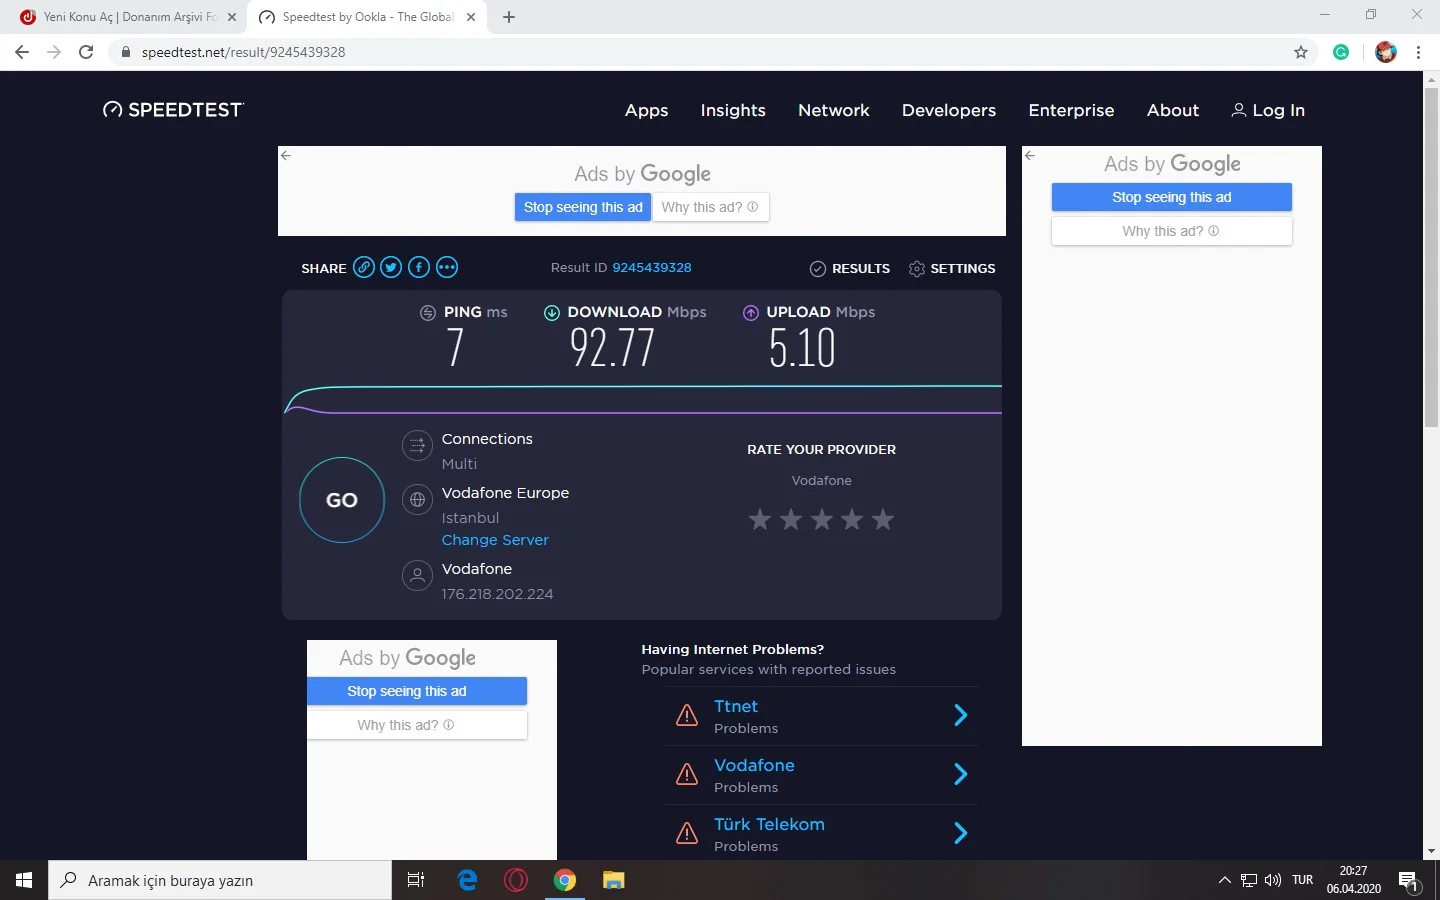The image size is (1440, 900).
Task: Expand Ttnet problems entry
Action: [x=960, y=715]
